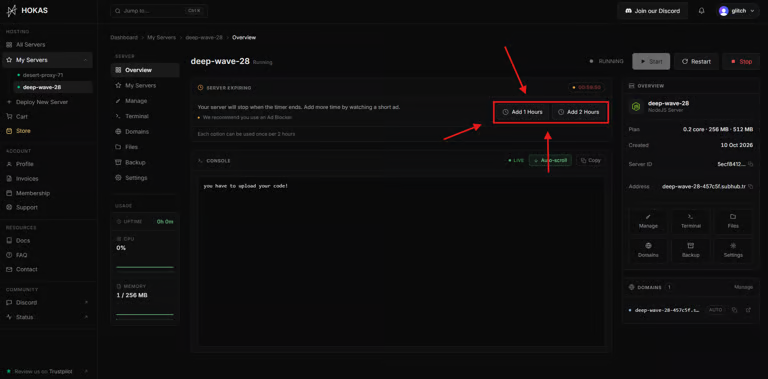Focus the Jump to search field

(x=159, y=11)
